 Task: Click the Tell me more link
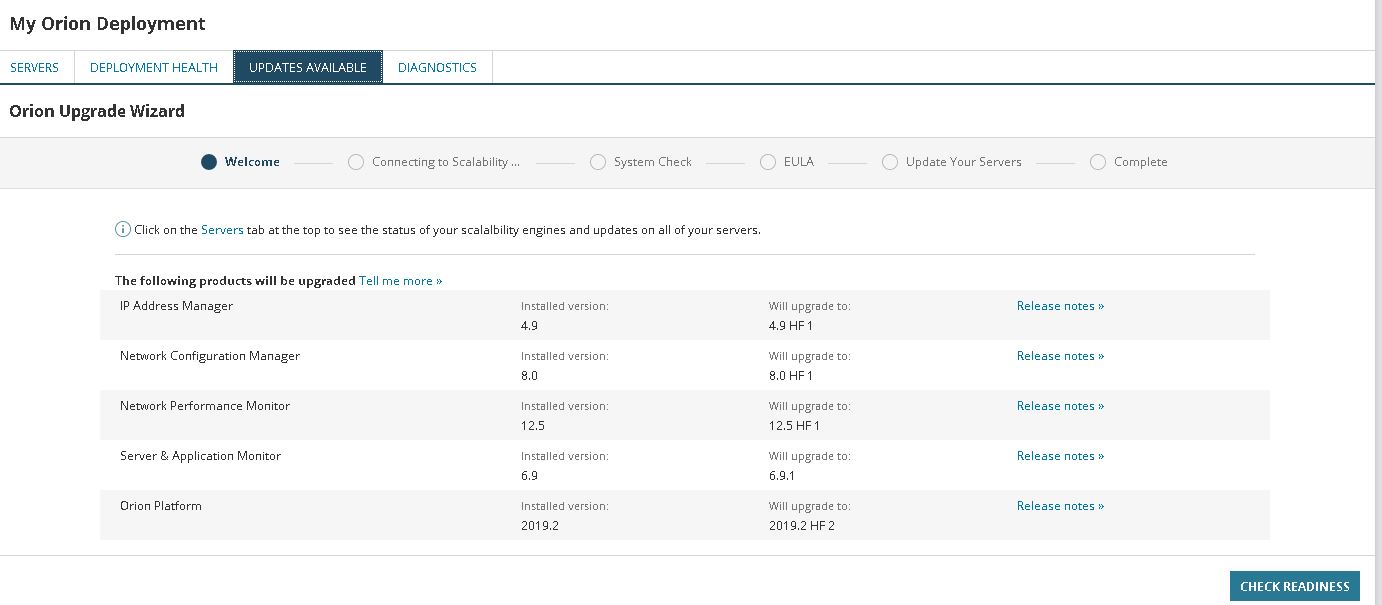400,281
